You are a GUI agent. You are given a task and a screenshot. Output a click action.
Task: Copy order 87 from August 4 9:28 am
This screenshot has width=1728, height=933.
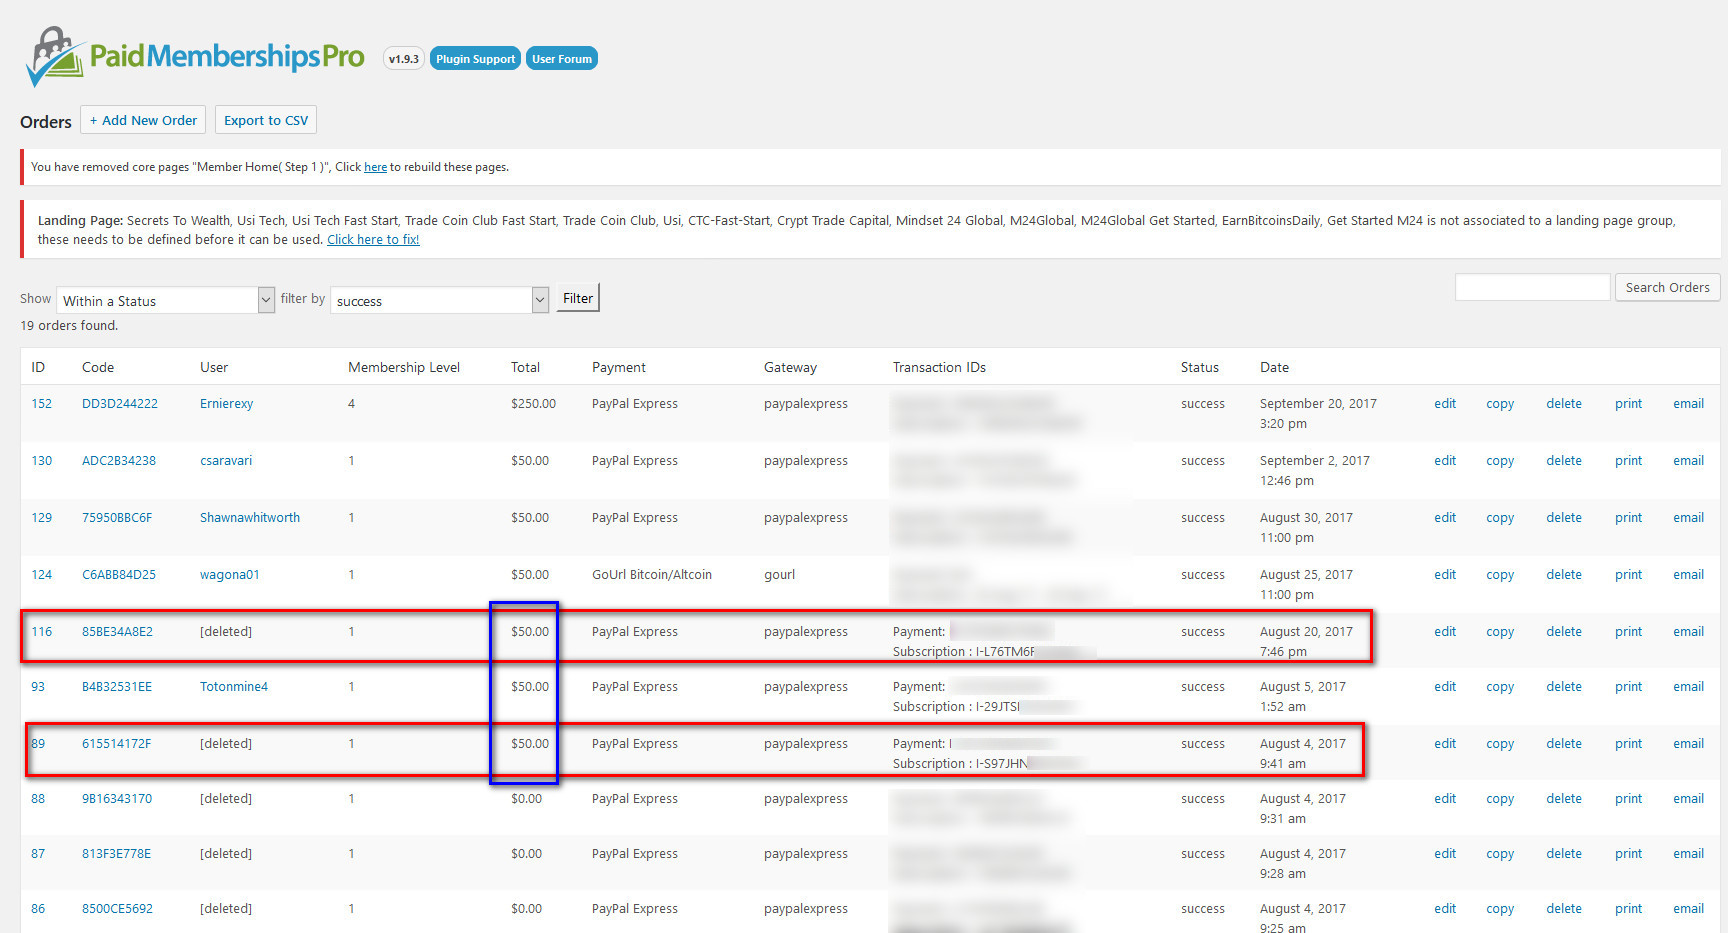point(1500,854)
